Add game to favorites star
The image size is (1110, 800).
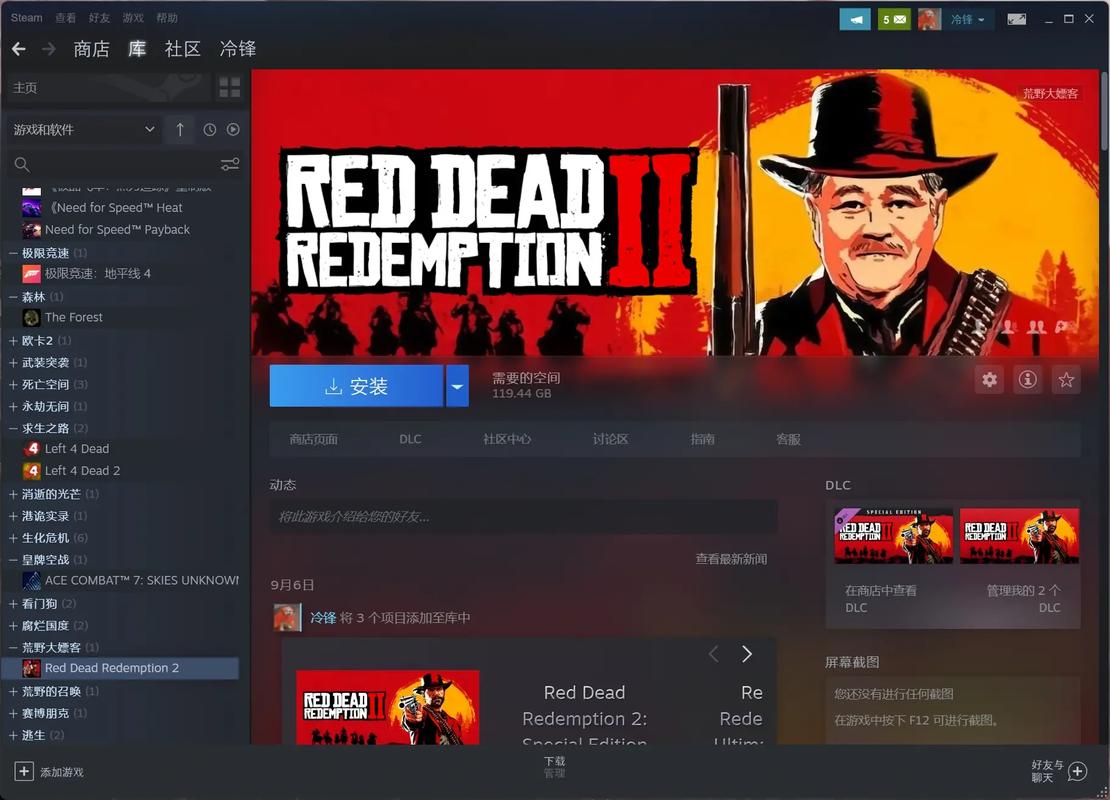pos(1066,380)
